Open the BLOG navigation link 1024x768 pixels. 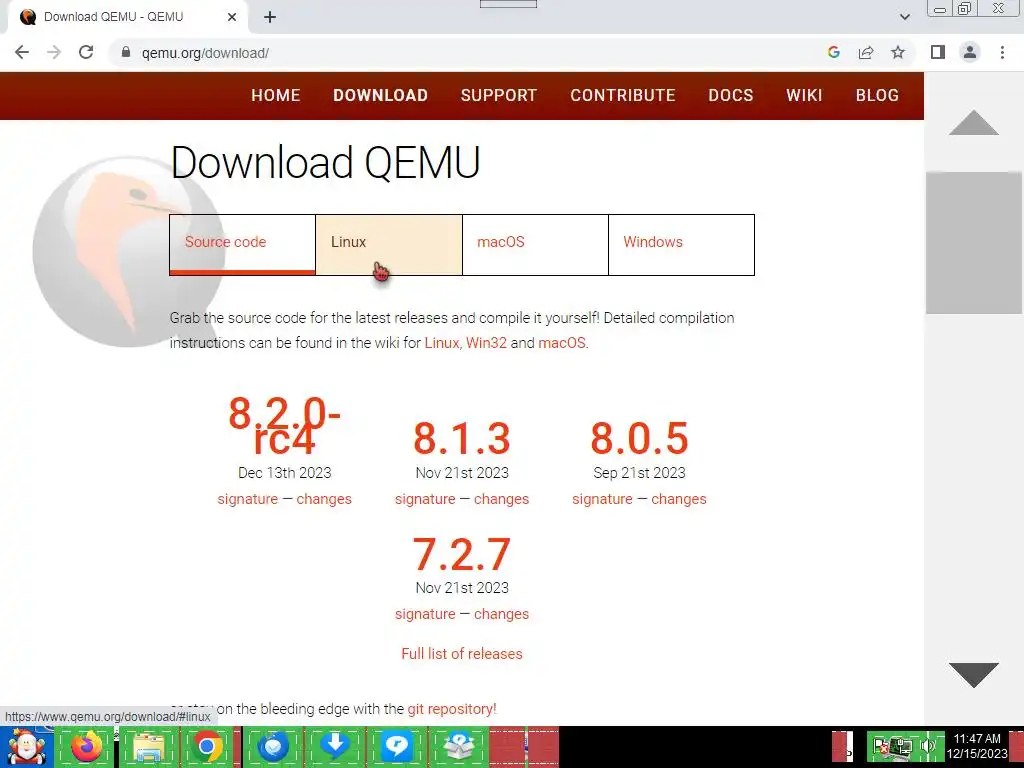pos(877,95)
